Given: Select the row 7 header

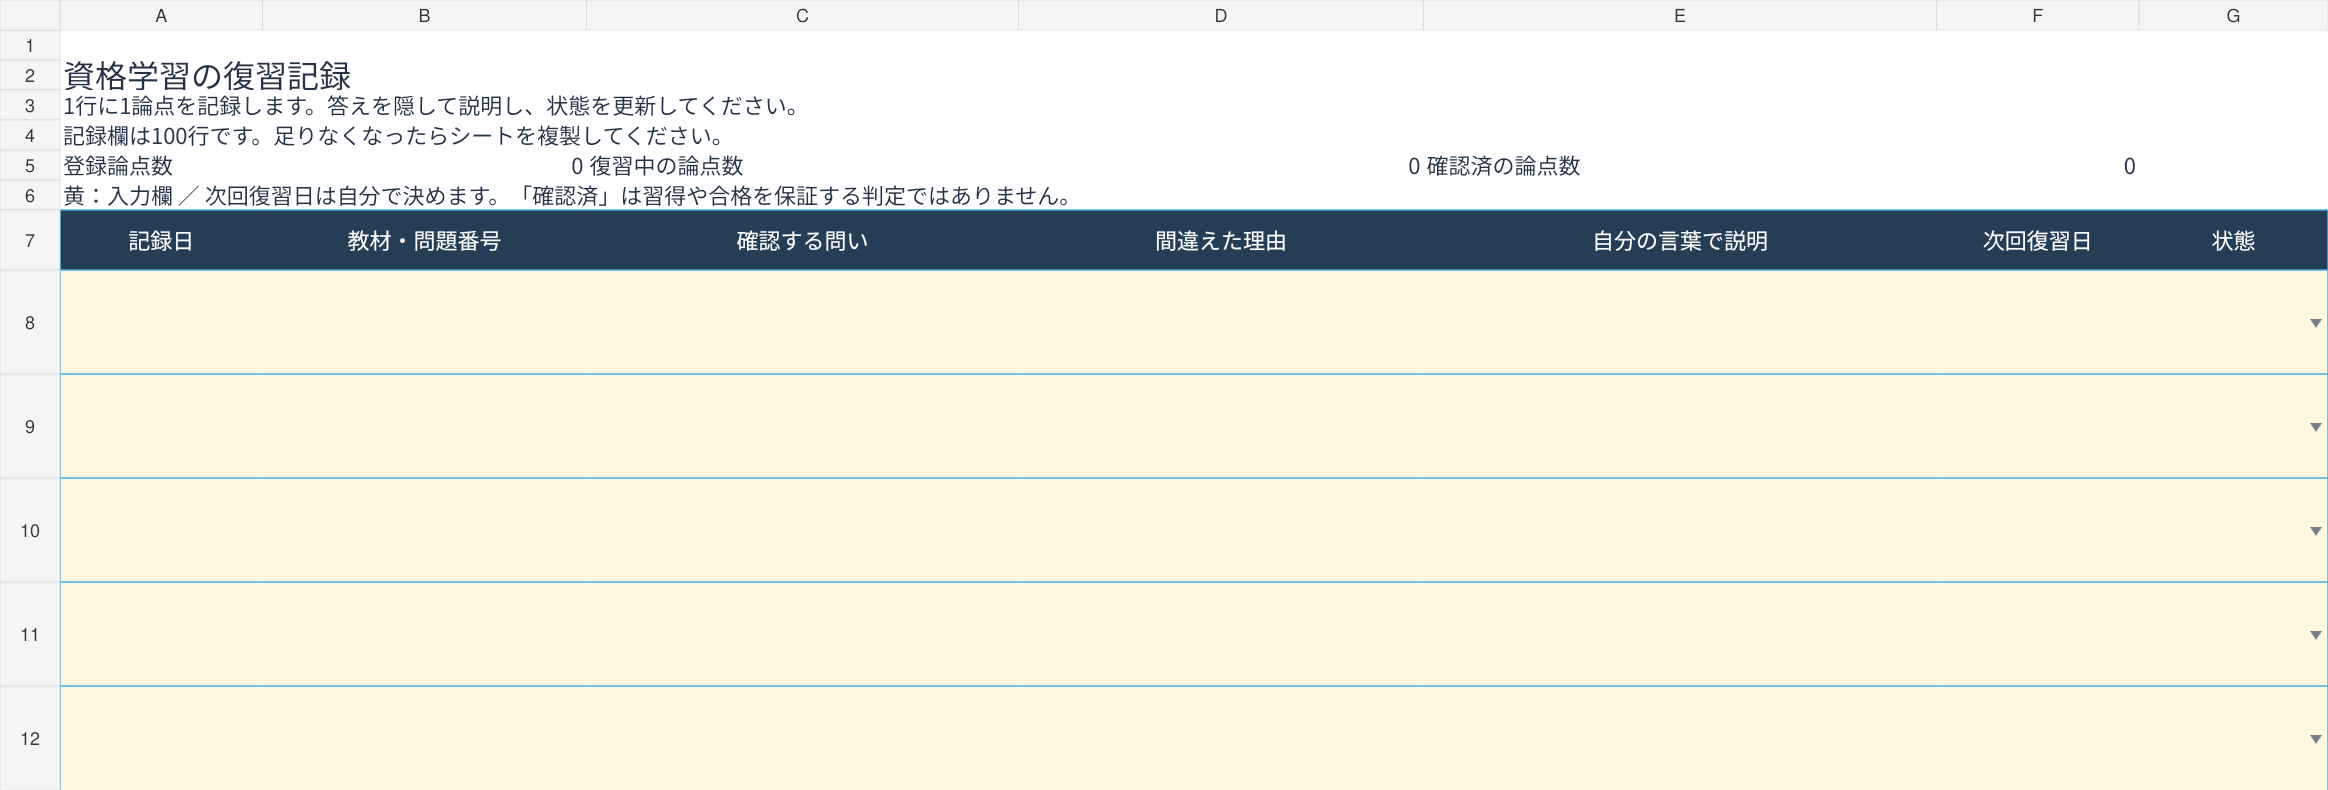Looking at the screenshot, I should click(30, 240).
